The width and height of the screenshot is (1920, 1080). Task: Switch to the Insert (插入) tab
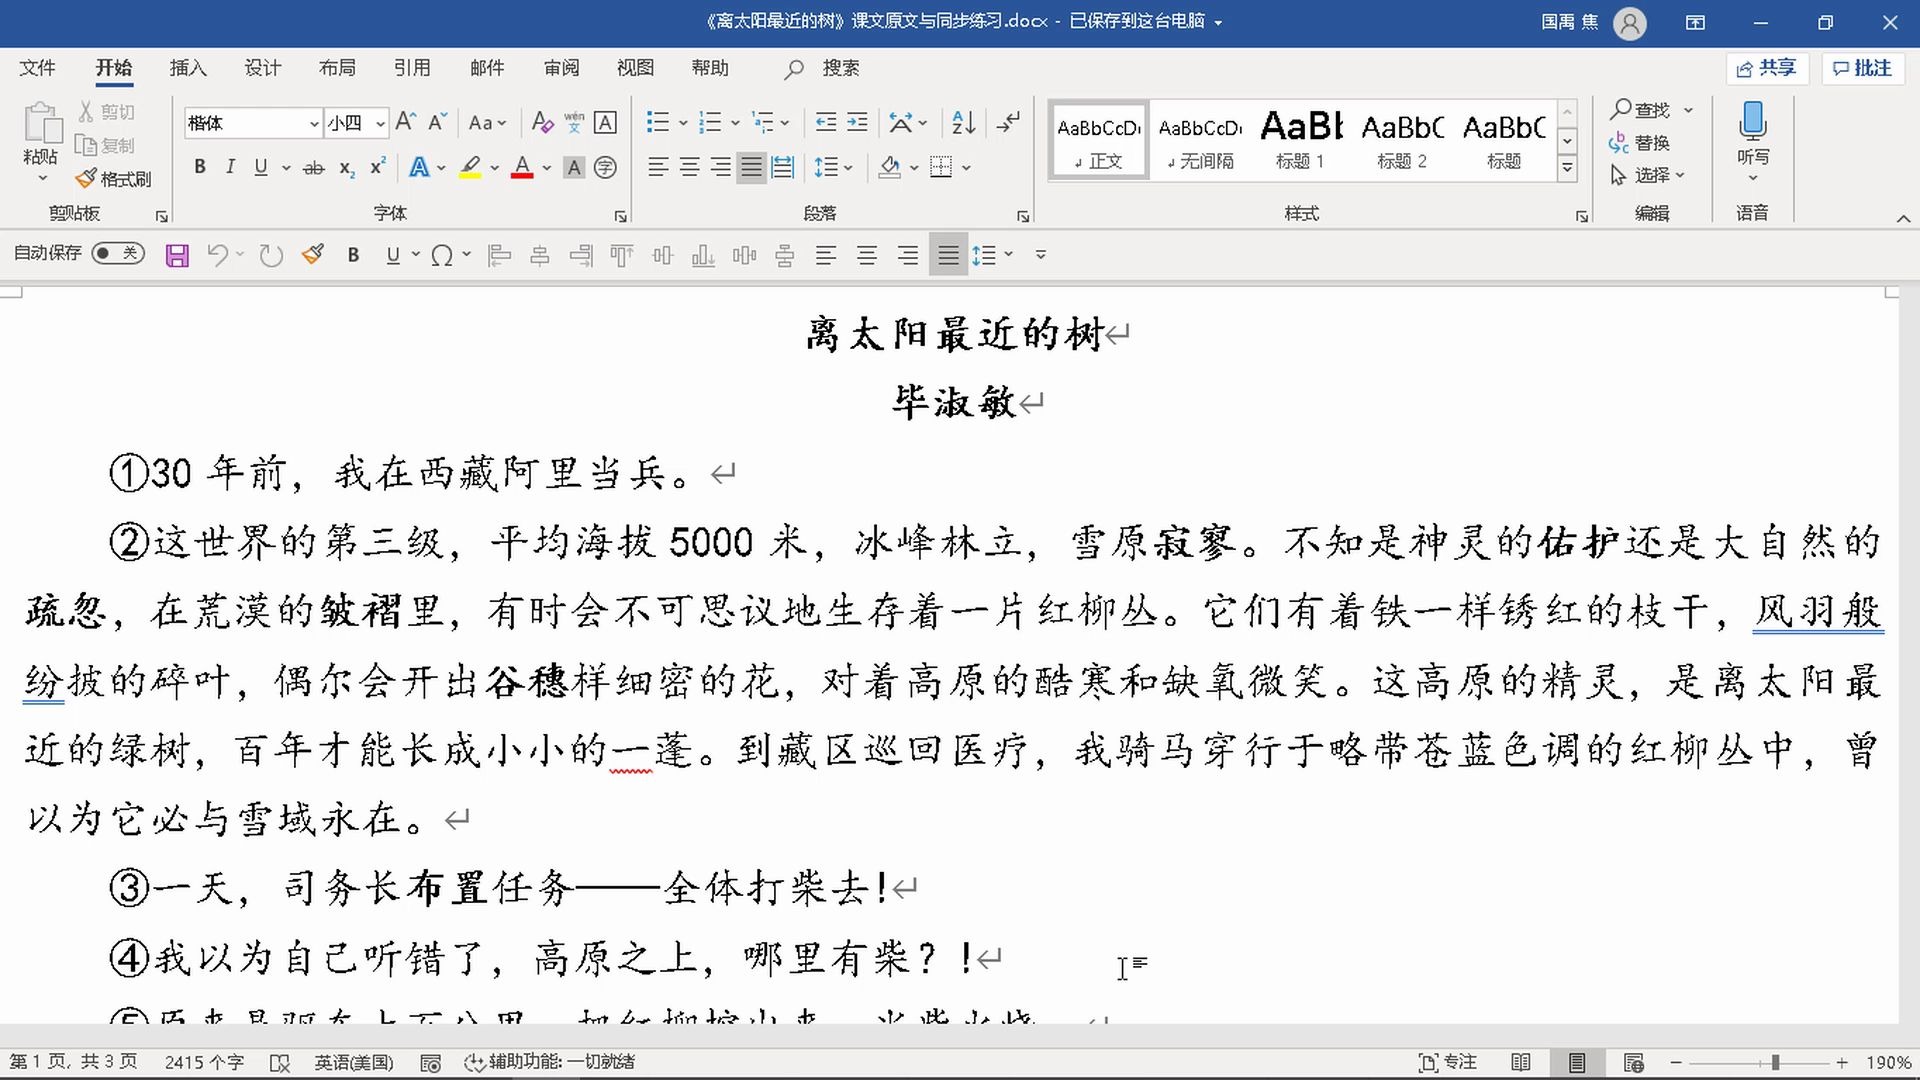click(x=188, y=68)
